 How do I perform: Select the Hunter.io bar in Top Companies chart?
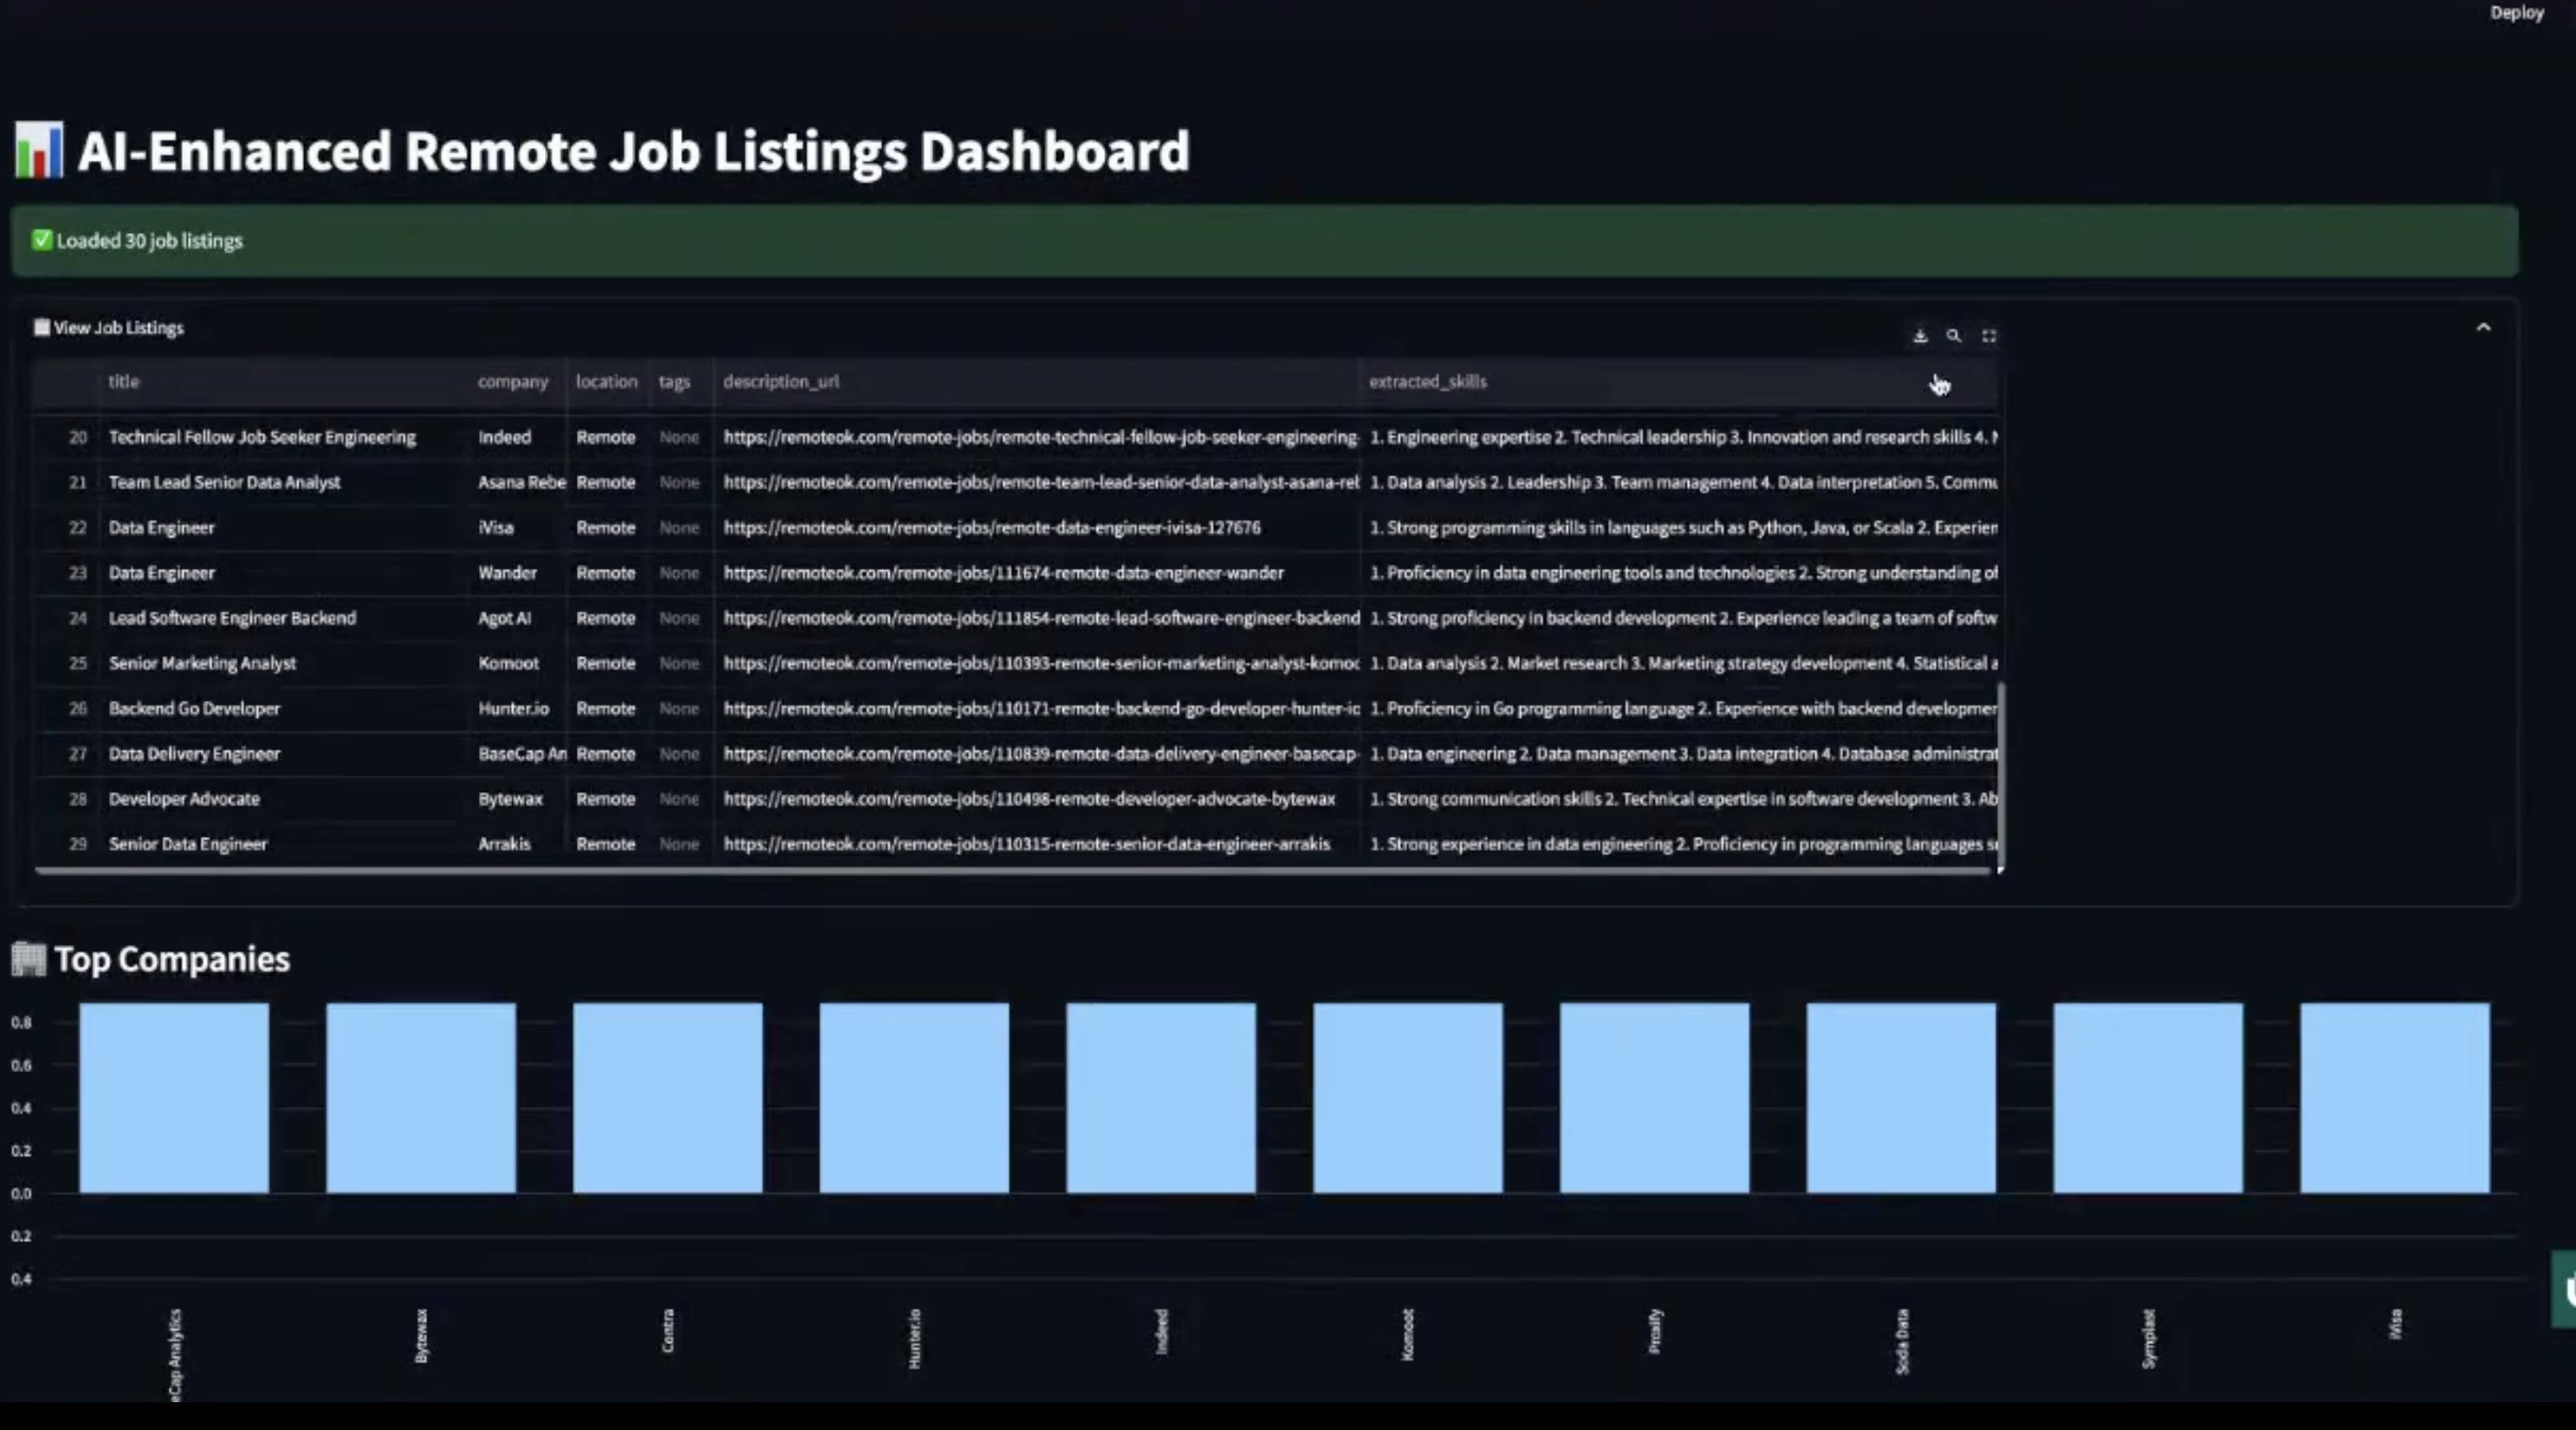tap(914, 1098)
